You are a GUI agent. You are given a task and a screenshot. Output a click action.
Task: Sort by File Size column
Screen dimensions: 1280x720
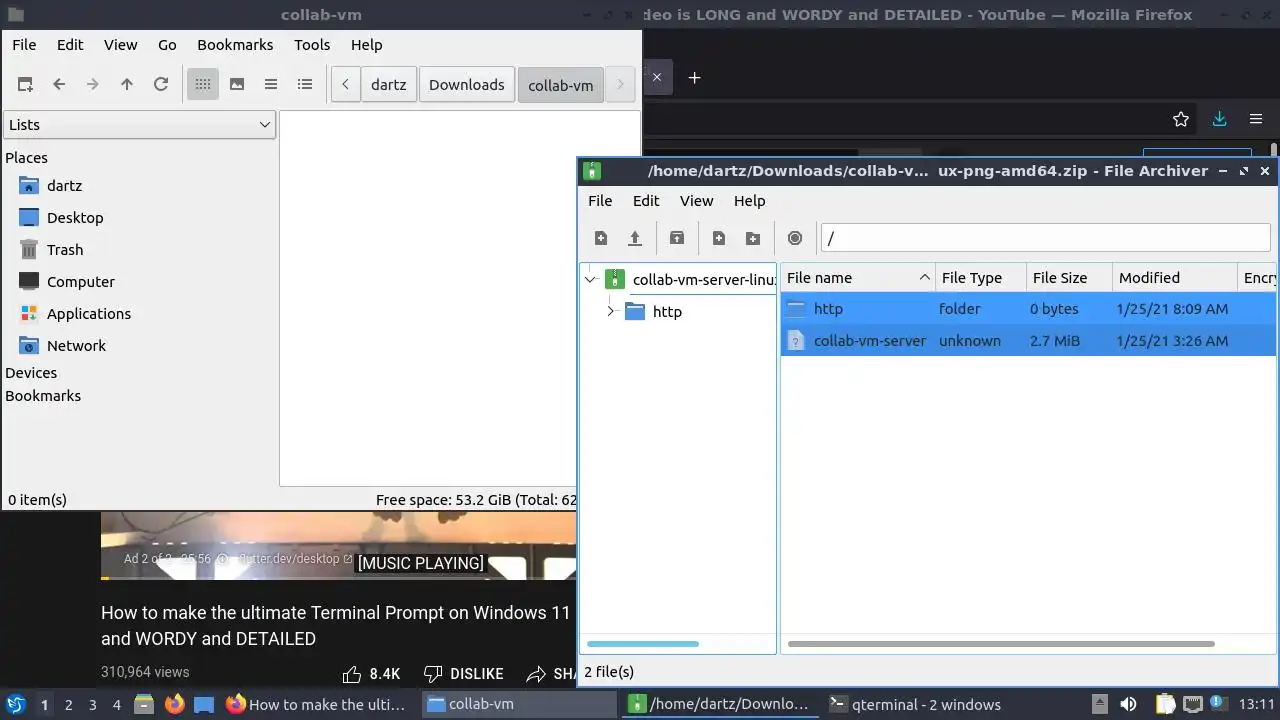pyautogui.click(x=1070, y=278)
